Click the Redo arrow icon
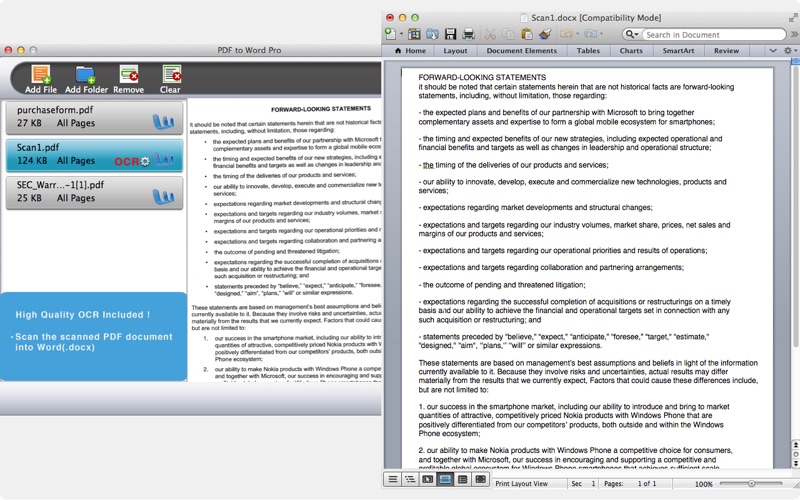Image resolution: width=800 pixels, height=500 pixels. pos(590,34)
